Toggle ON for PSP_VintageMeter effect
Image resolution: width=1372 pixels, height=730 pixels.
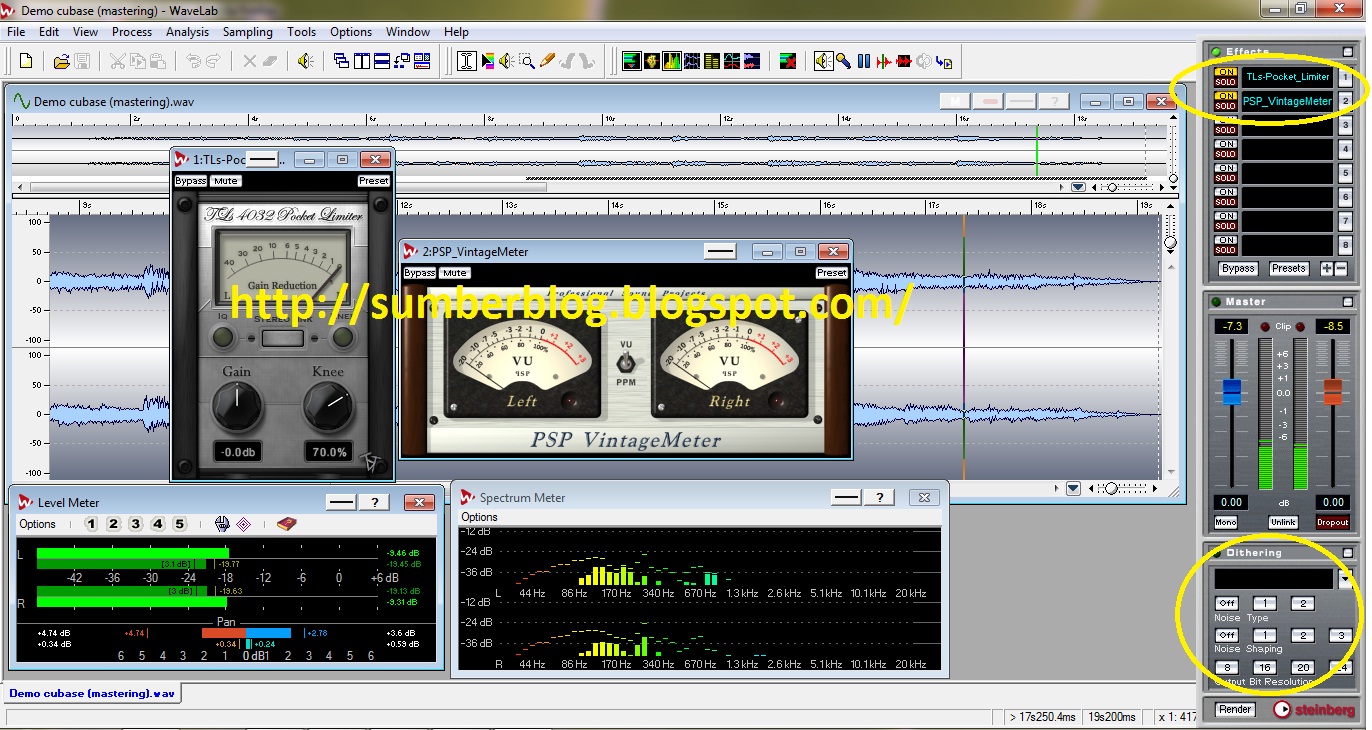coord(1225,96)
